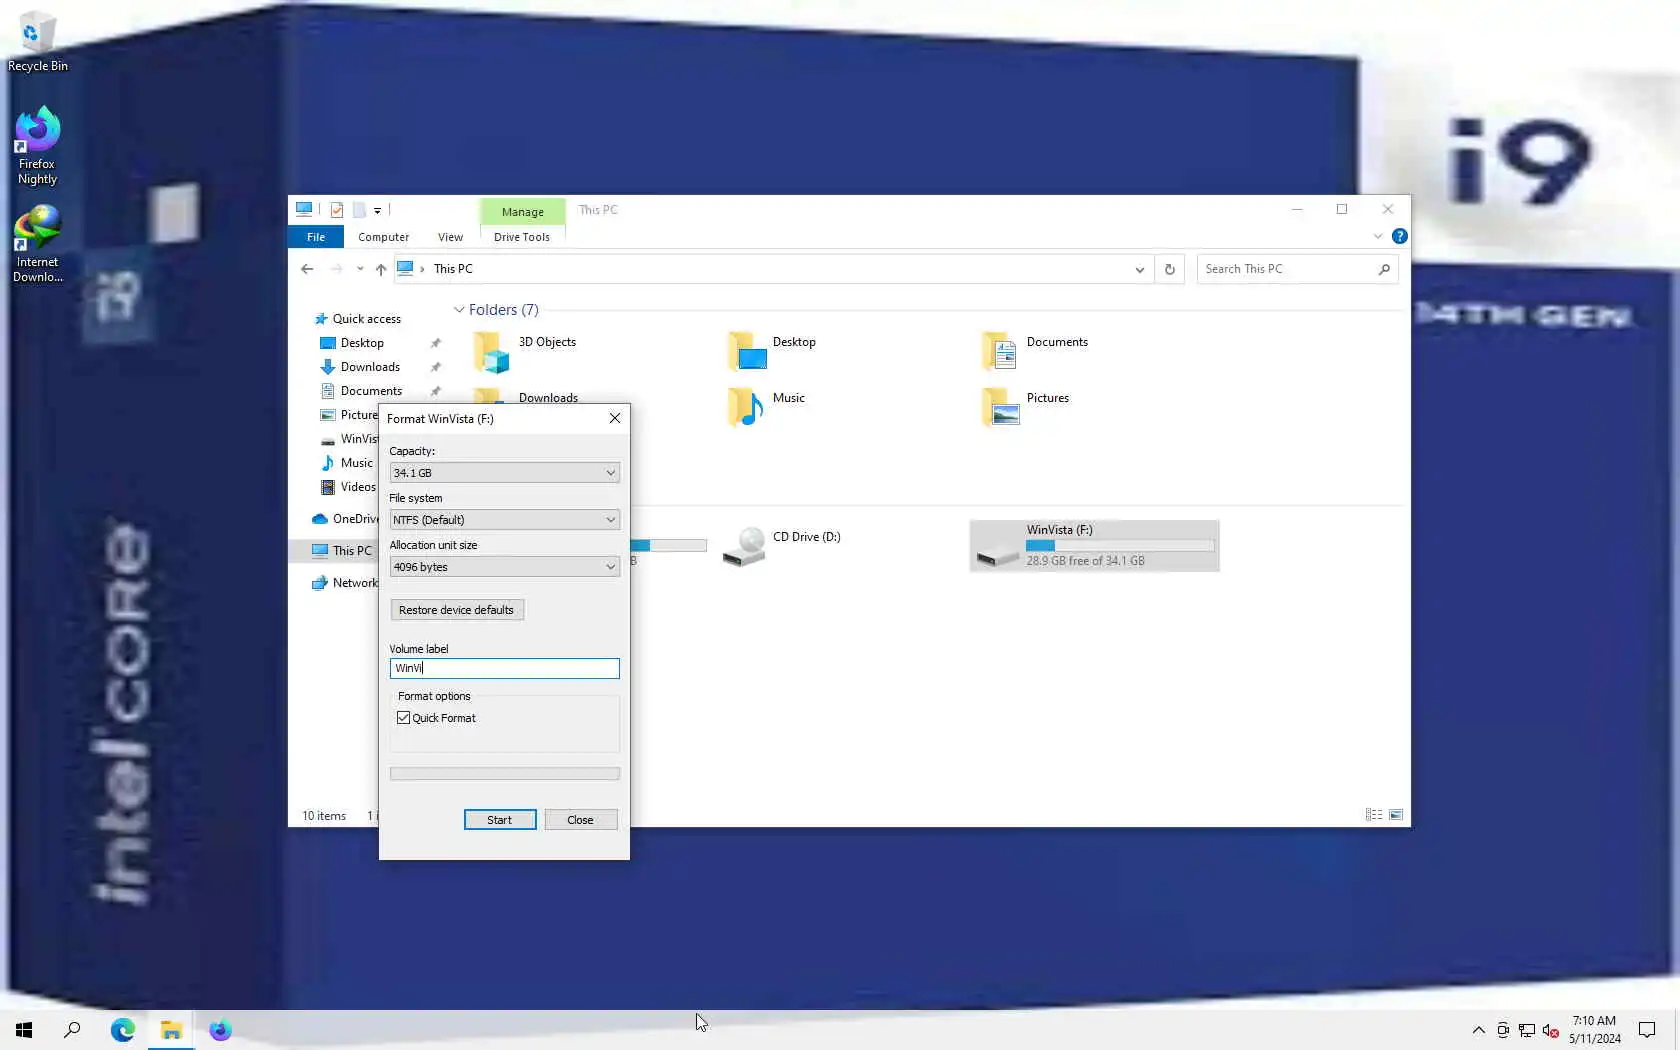Click the Search This PC field

coord(1297,269)
